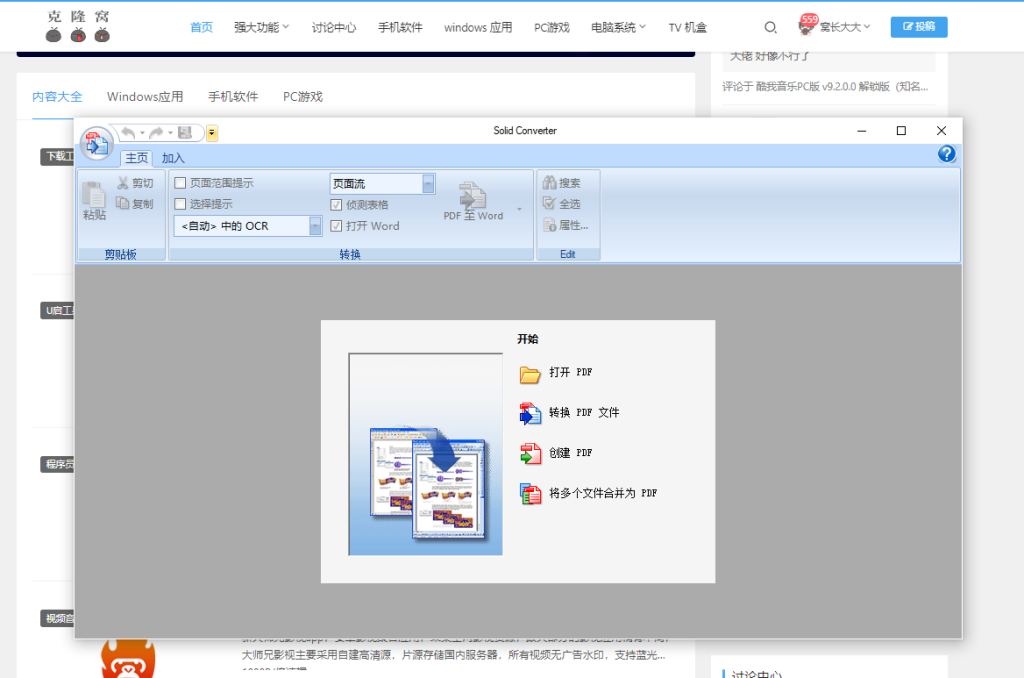Open PC游戏 in the top website navigation
This screenshot has height=678, width=1024.
552,27
